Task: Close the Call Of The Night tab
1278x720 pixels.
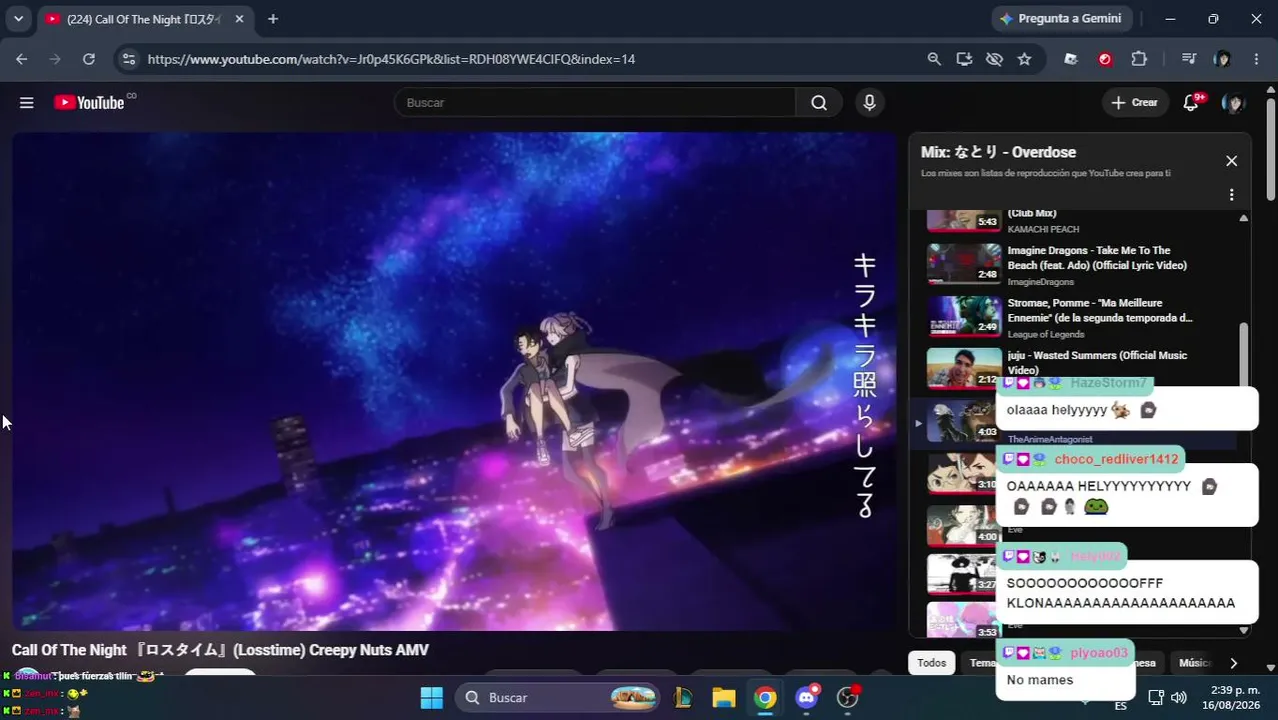Action: tap(239, 19)
